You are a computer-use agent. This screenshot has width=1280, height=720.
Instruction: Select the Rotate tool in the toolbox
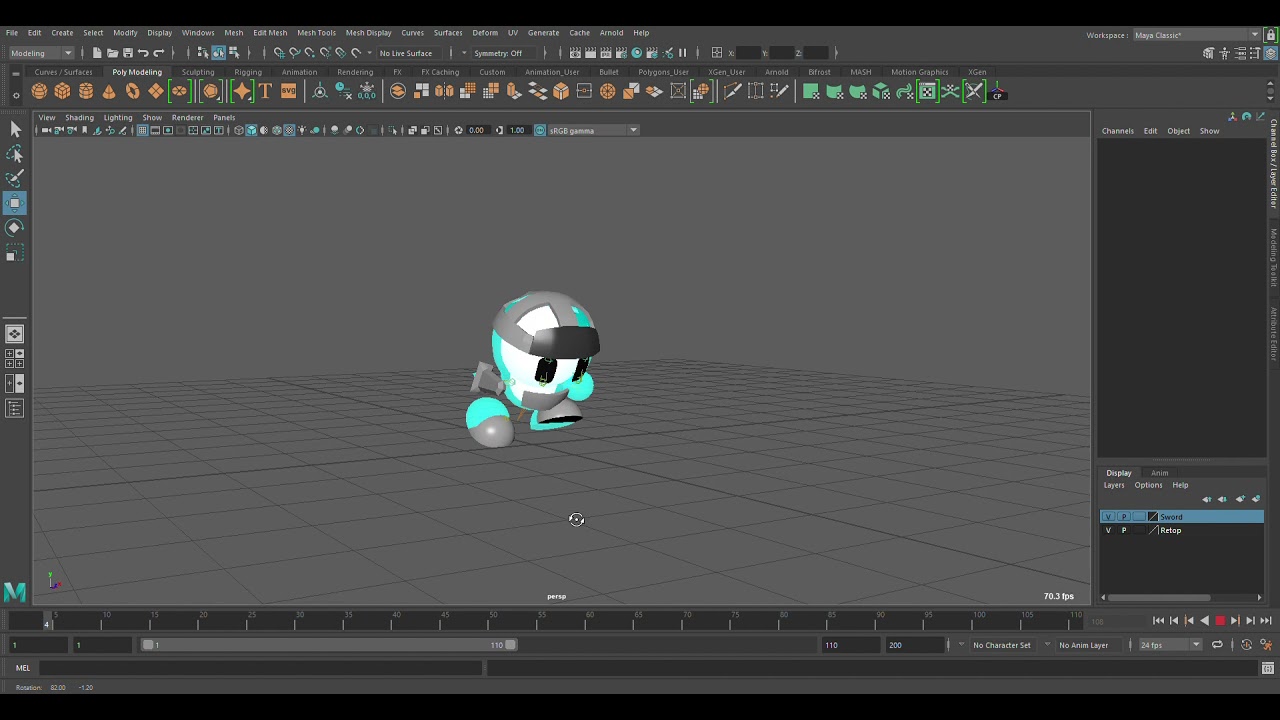tap(15, 228)
